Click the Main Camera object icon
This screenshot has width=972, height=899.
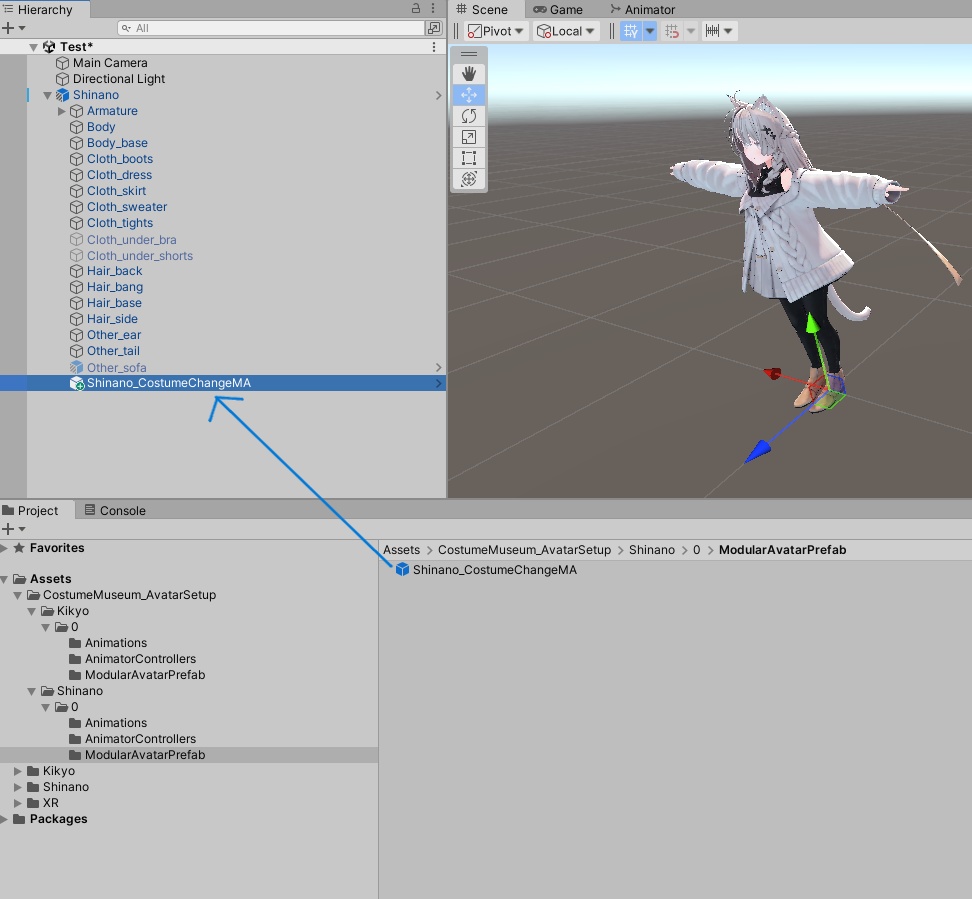pyautogui.click(x=62, y=63)
